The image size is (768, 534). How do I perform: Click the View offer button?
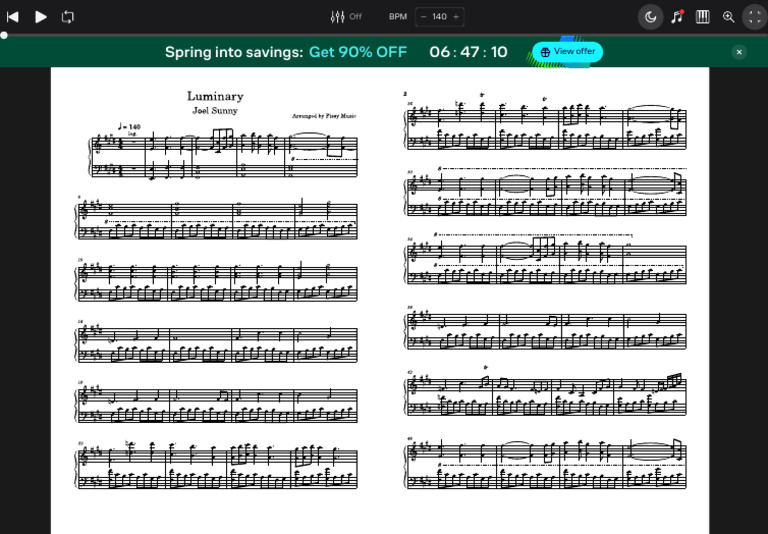pos(568,51)
